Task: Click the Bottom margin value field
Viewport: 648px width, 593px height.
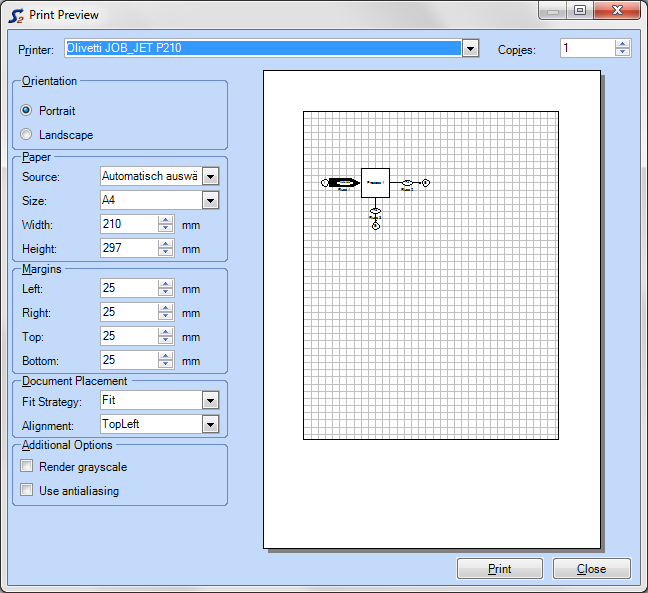Action: [x=129, y=360]
